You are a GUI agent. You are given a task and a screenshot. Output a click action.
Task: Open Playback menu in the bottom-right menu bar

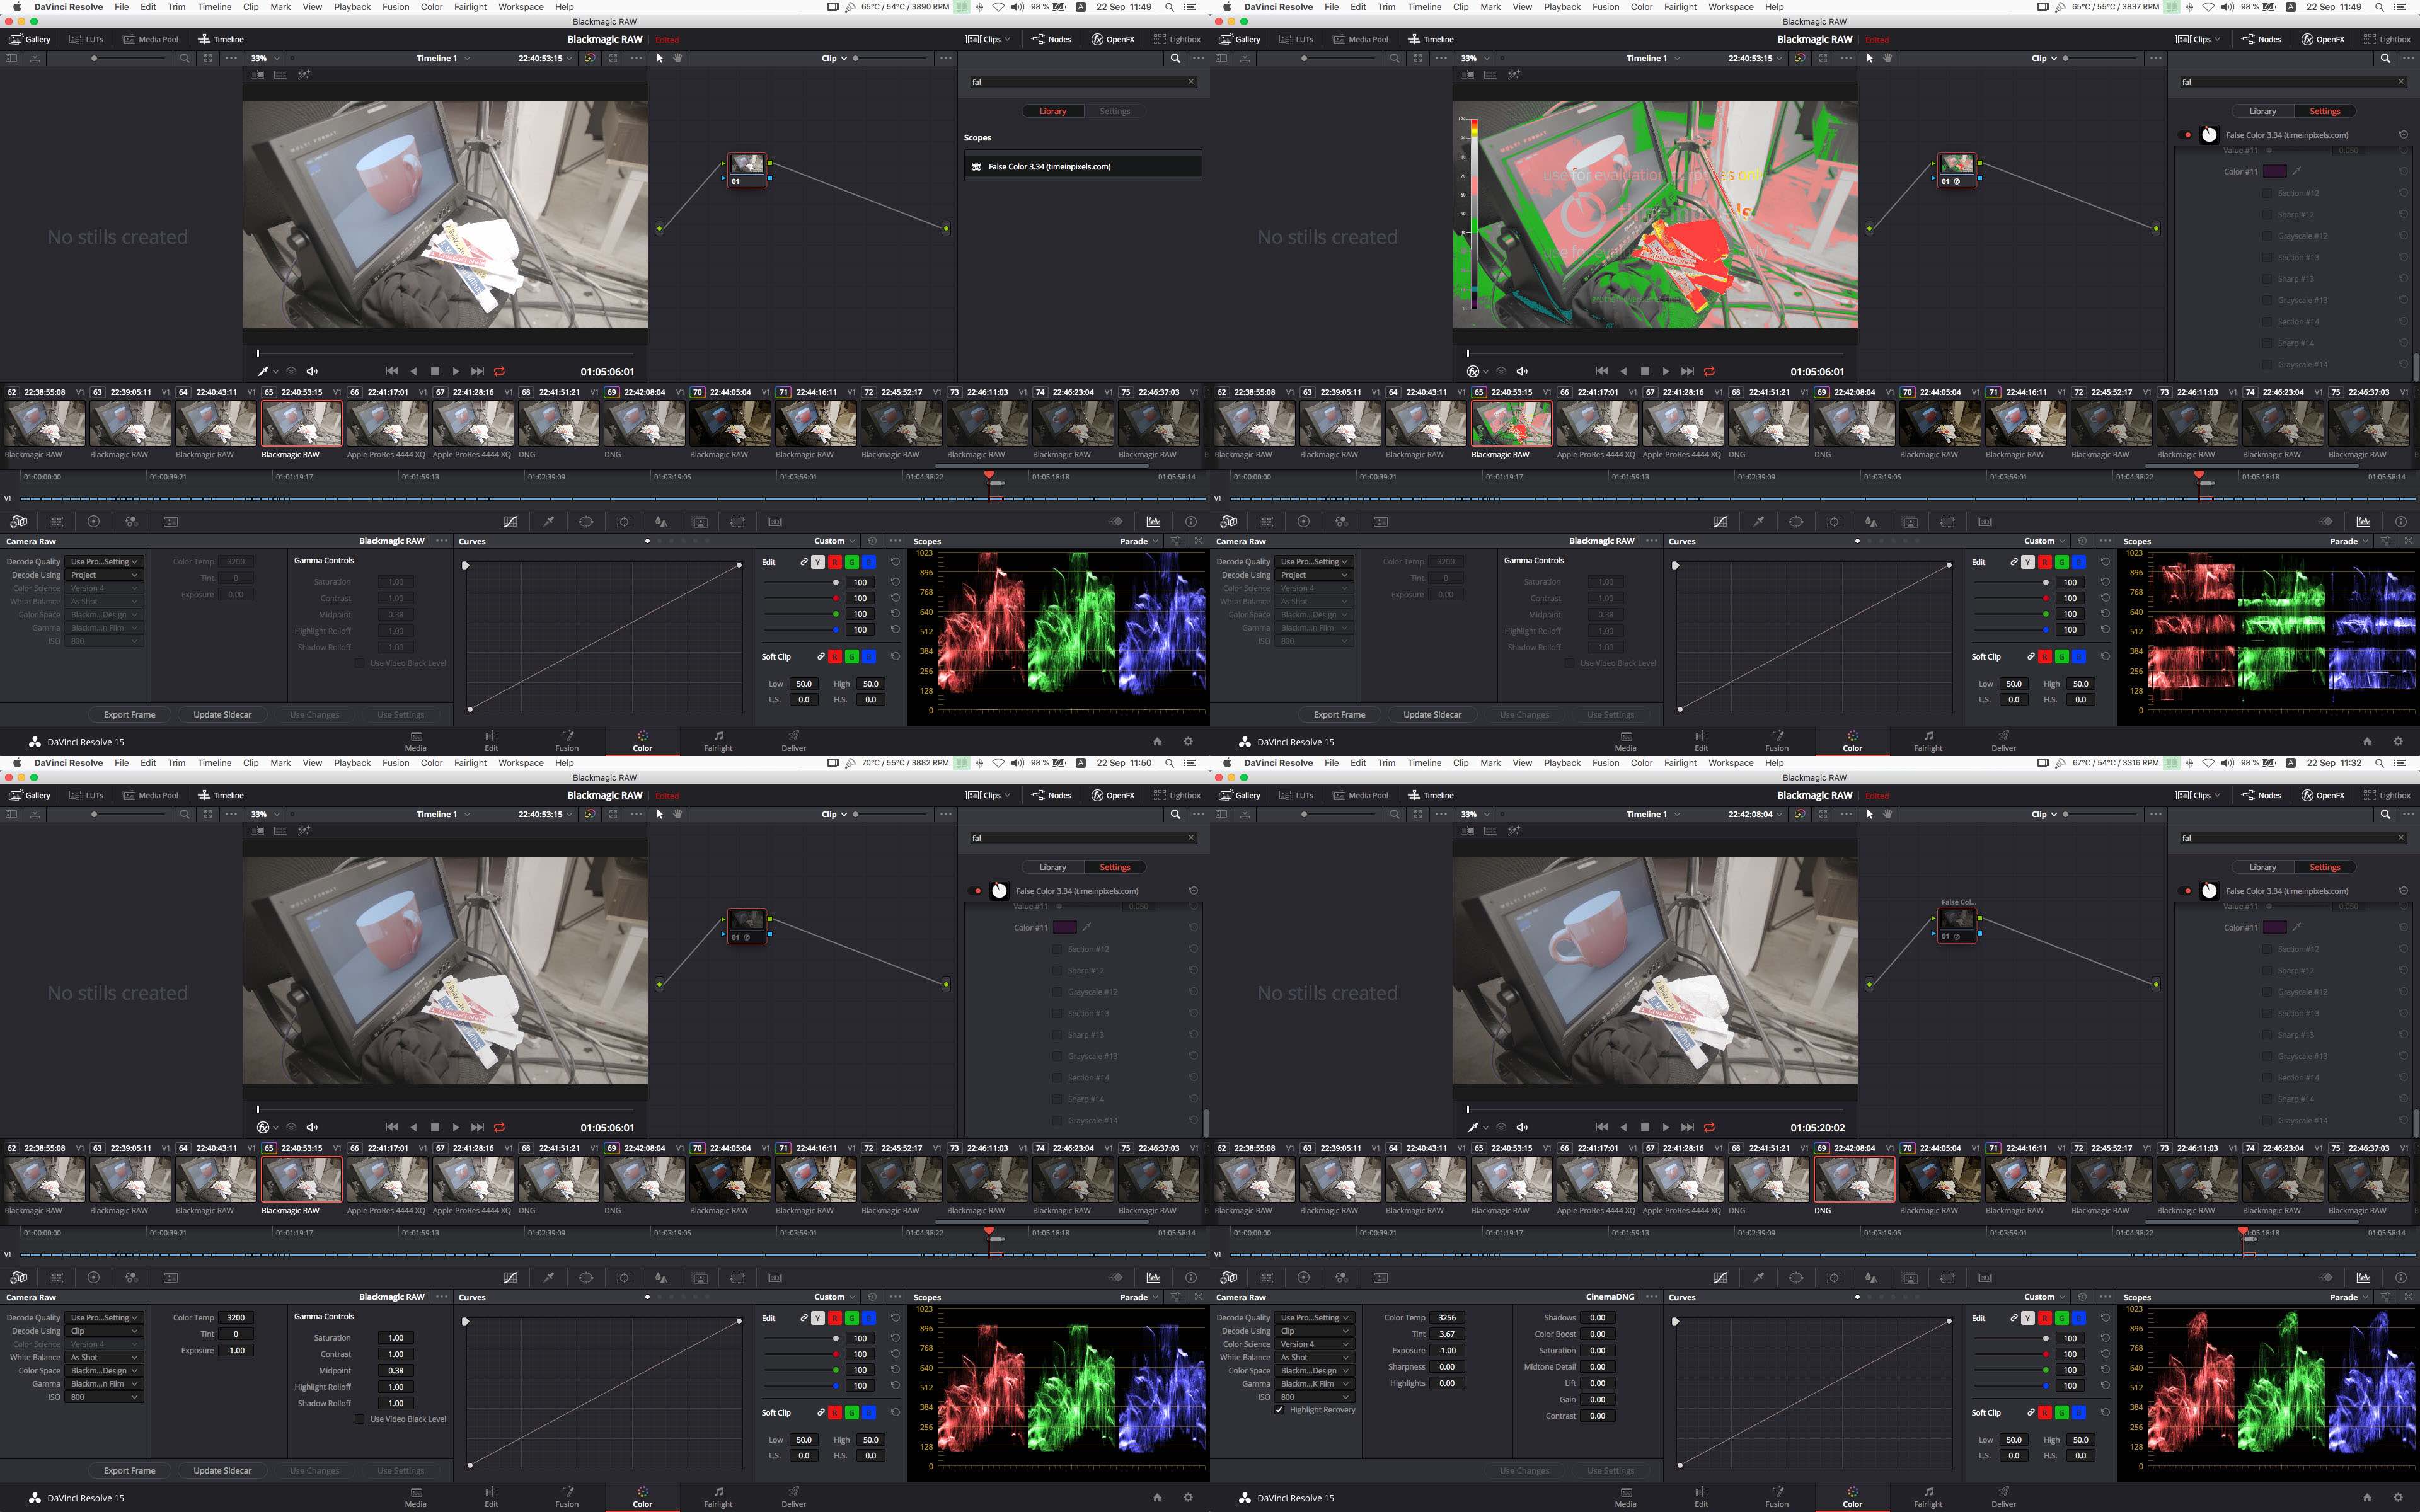(1562, 763)
